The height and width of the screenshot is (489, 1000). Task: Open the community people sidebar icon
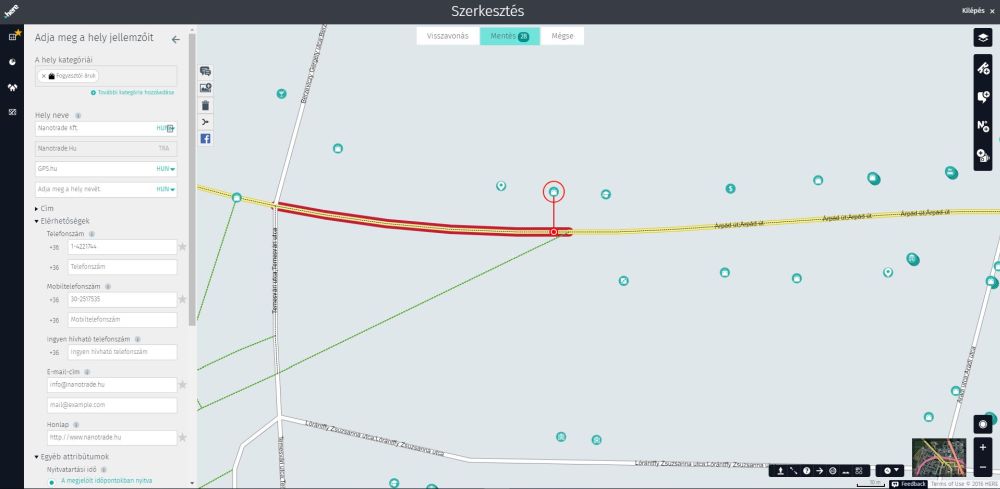point(12,87)
